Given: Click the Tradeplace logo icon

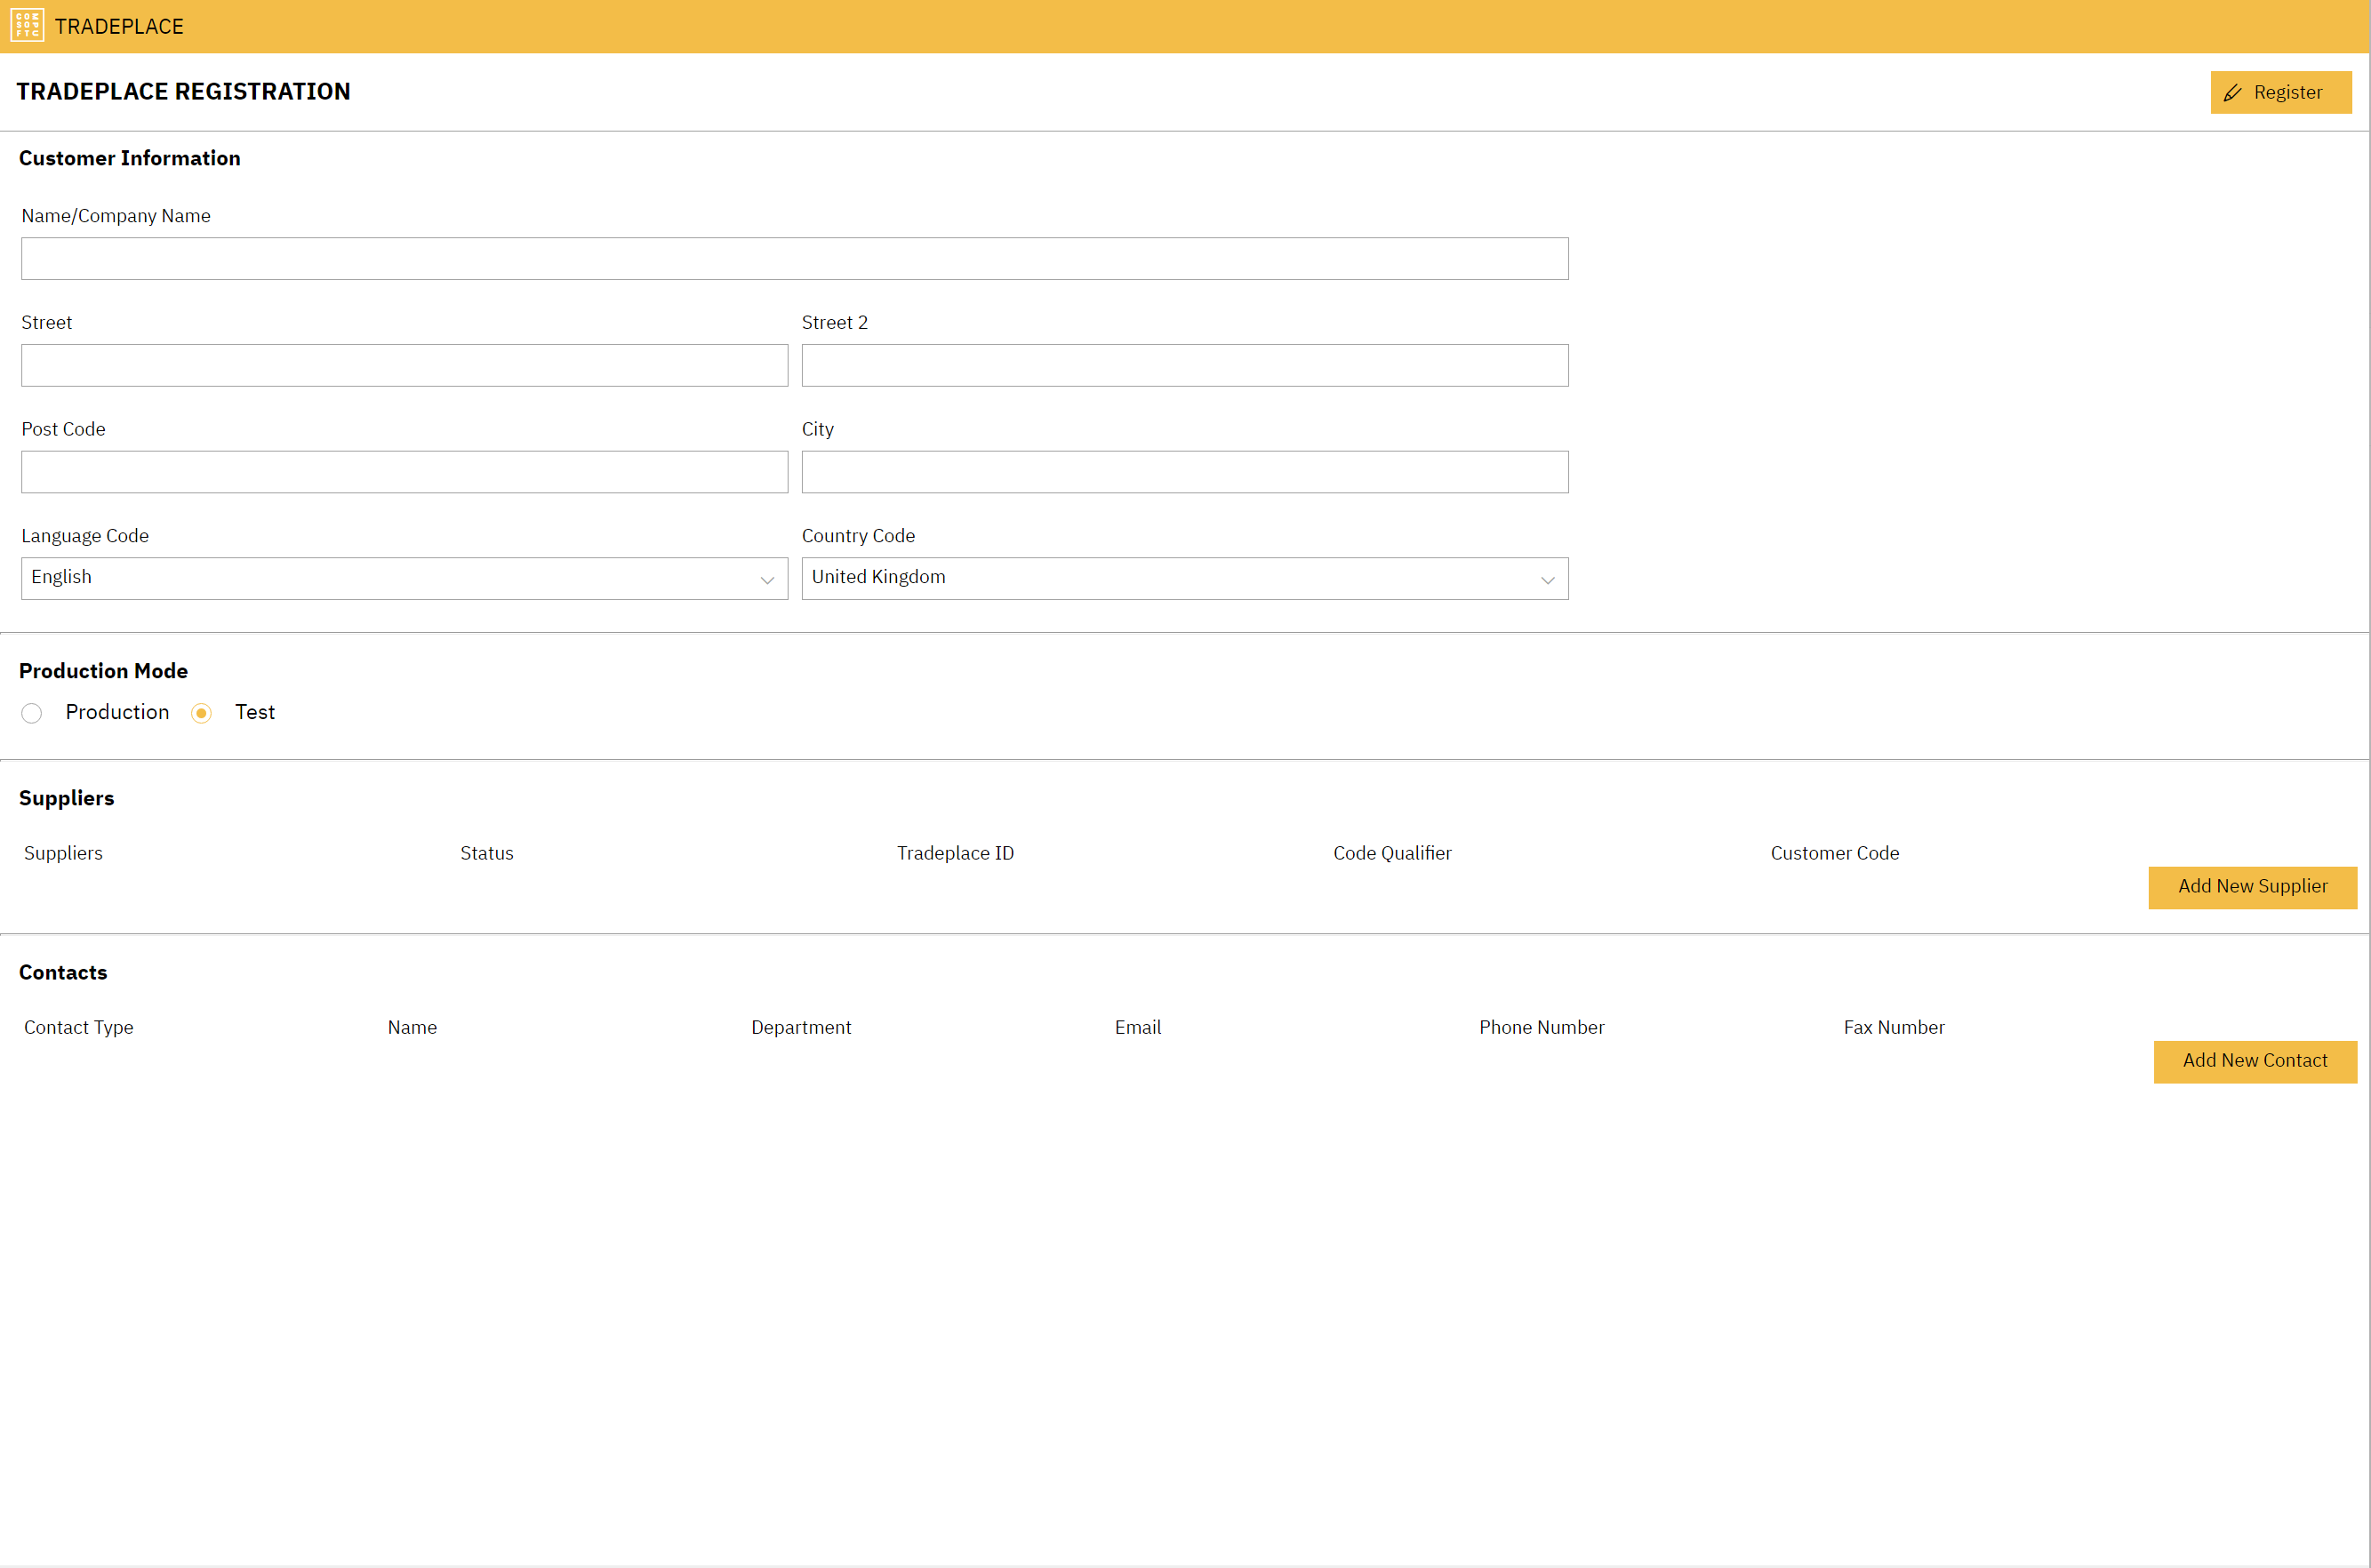Looking at the screenshot, I should [x=27, y=25].
